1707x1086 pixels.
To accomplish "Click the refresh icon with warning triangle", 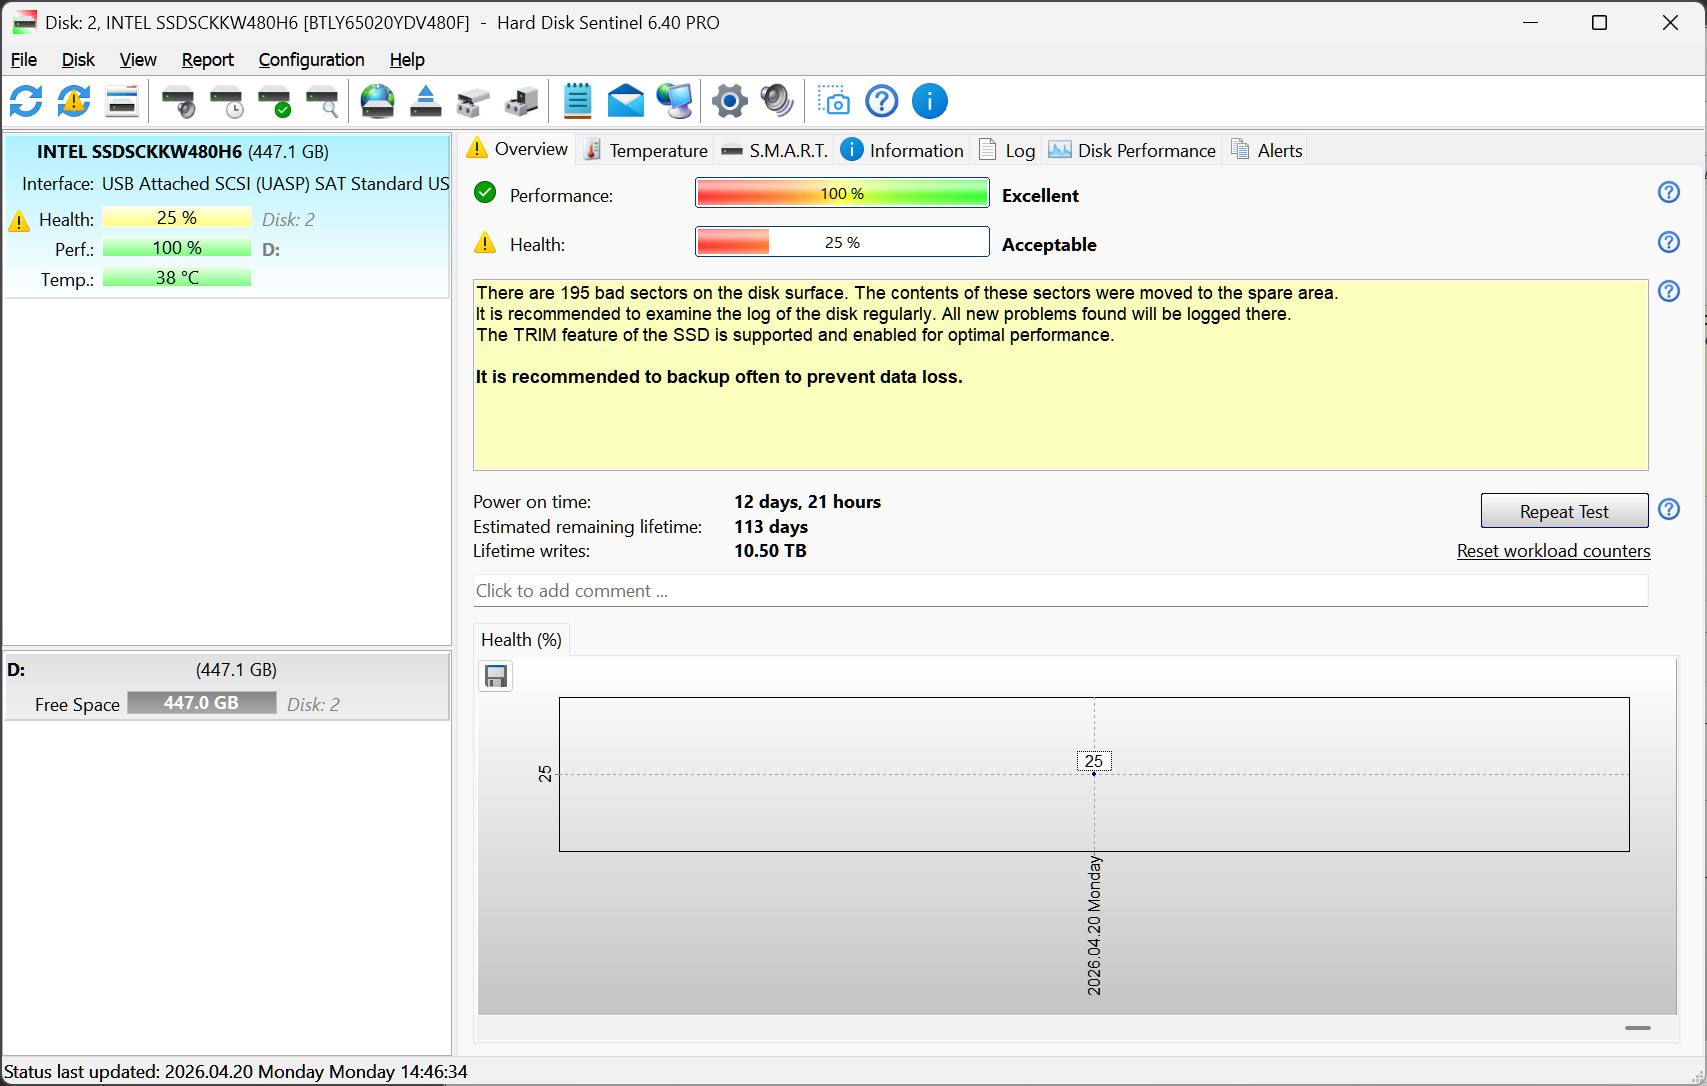I will click(x=74, y=101).
